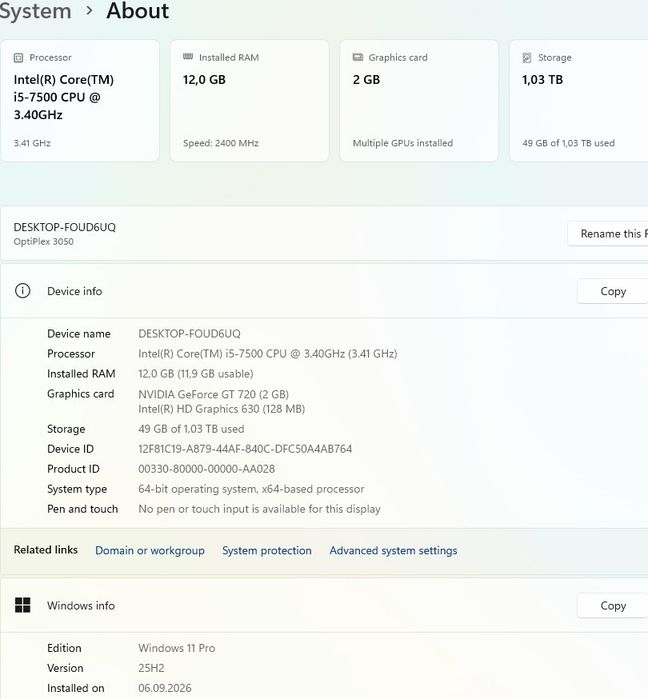This screenshot has width=648, height=699.
Task: Click 'NVIDIA GeForce GT 720 (2 GB)'
Action: coord(213,394)
